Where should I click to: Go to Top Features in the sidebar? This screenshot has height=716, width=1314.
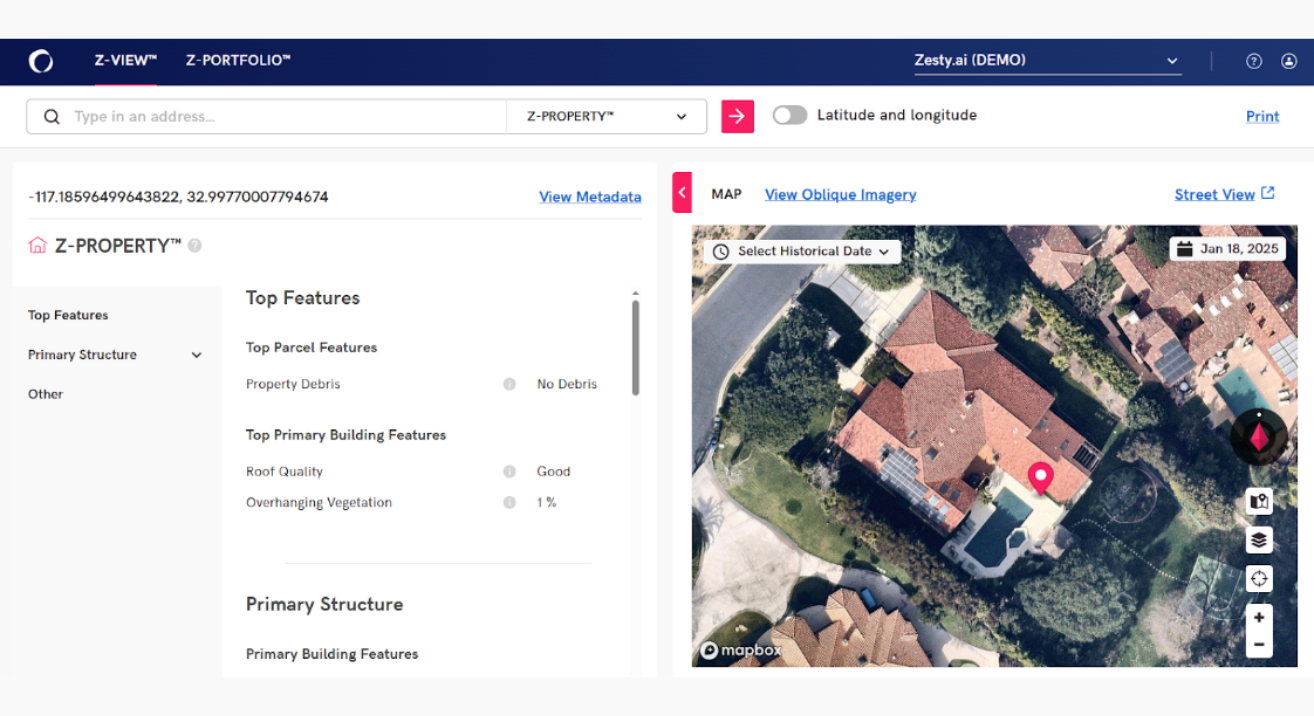pos(68,315)
